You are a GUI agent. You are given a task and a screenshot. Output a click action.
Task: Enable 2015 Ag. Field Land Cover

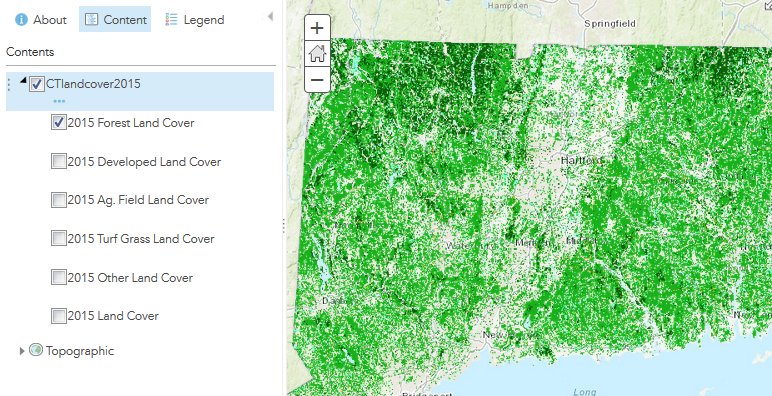(59, 199)
